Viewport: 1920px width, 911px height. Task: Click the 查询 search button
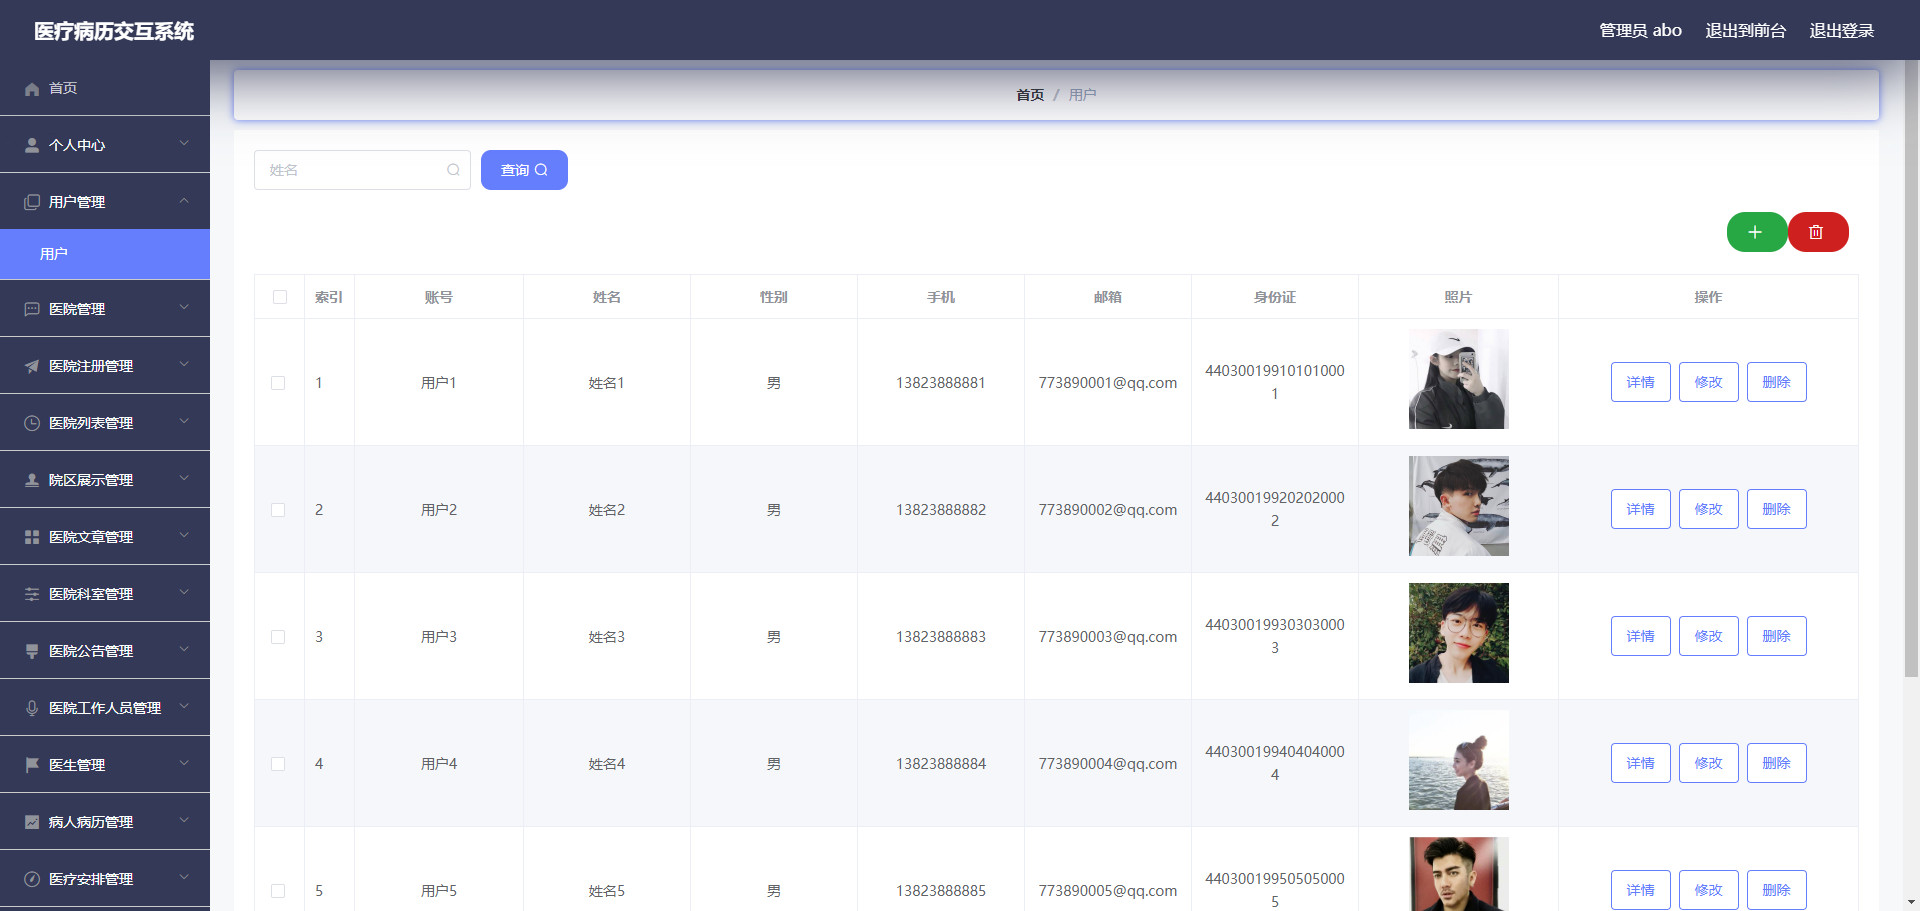[524, 170]
